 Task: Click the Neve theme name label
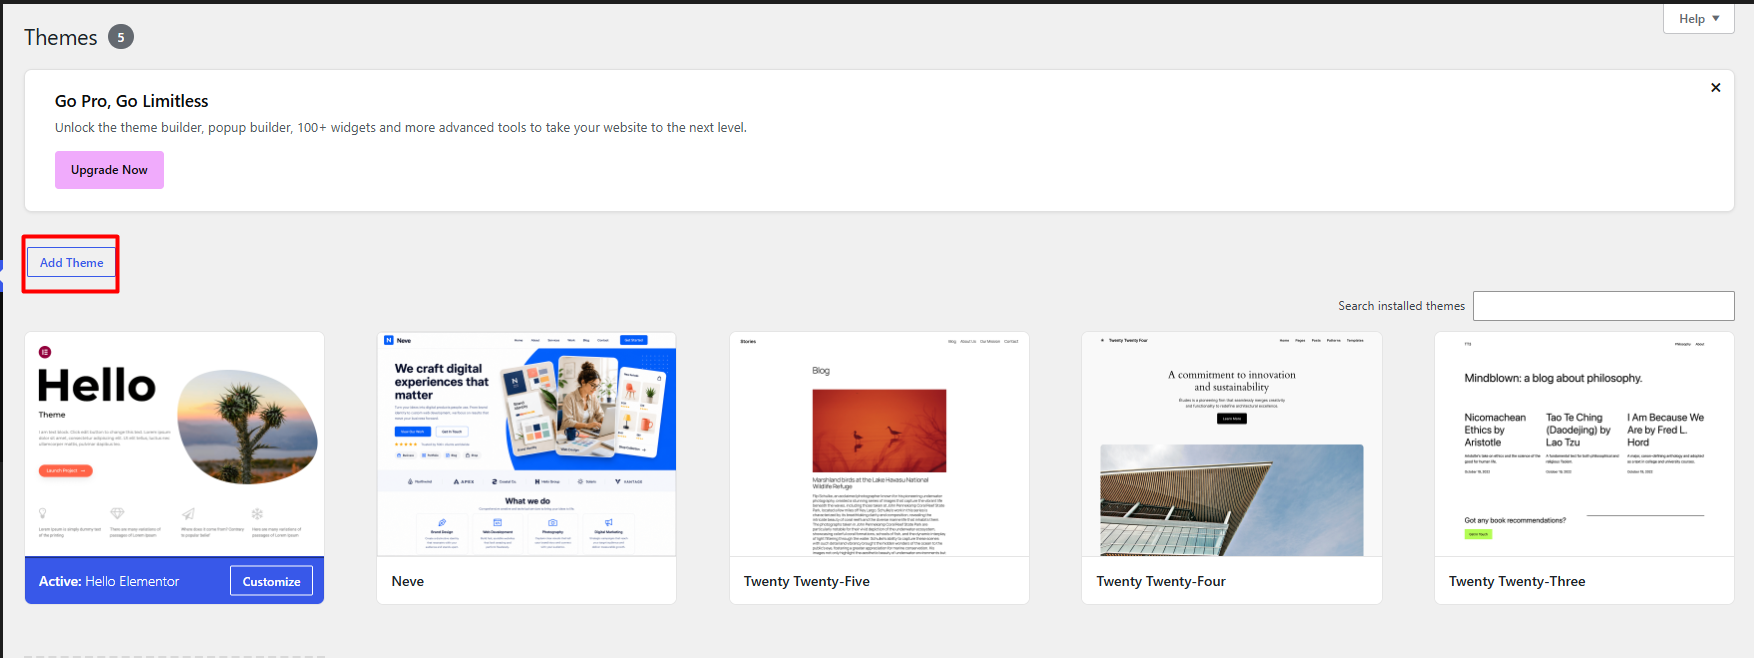click(x=408, y=581)
